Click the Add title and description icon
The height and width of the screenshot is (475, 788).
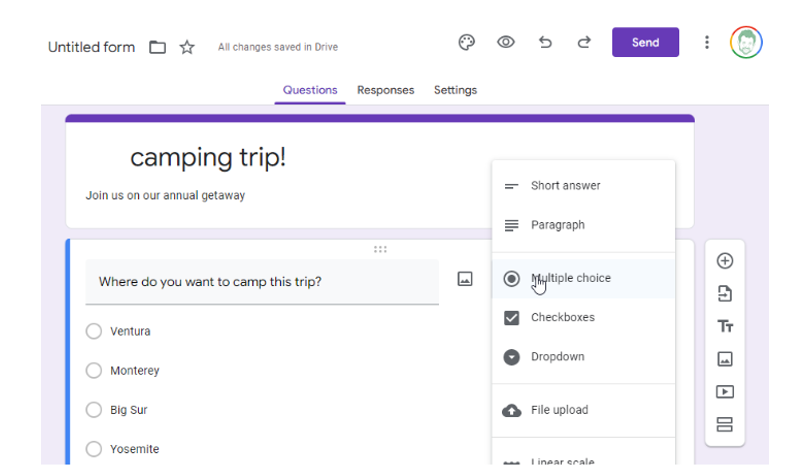pos(725,326)
